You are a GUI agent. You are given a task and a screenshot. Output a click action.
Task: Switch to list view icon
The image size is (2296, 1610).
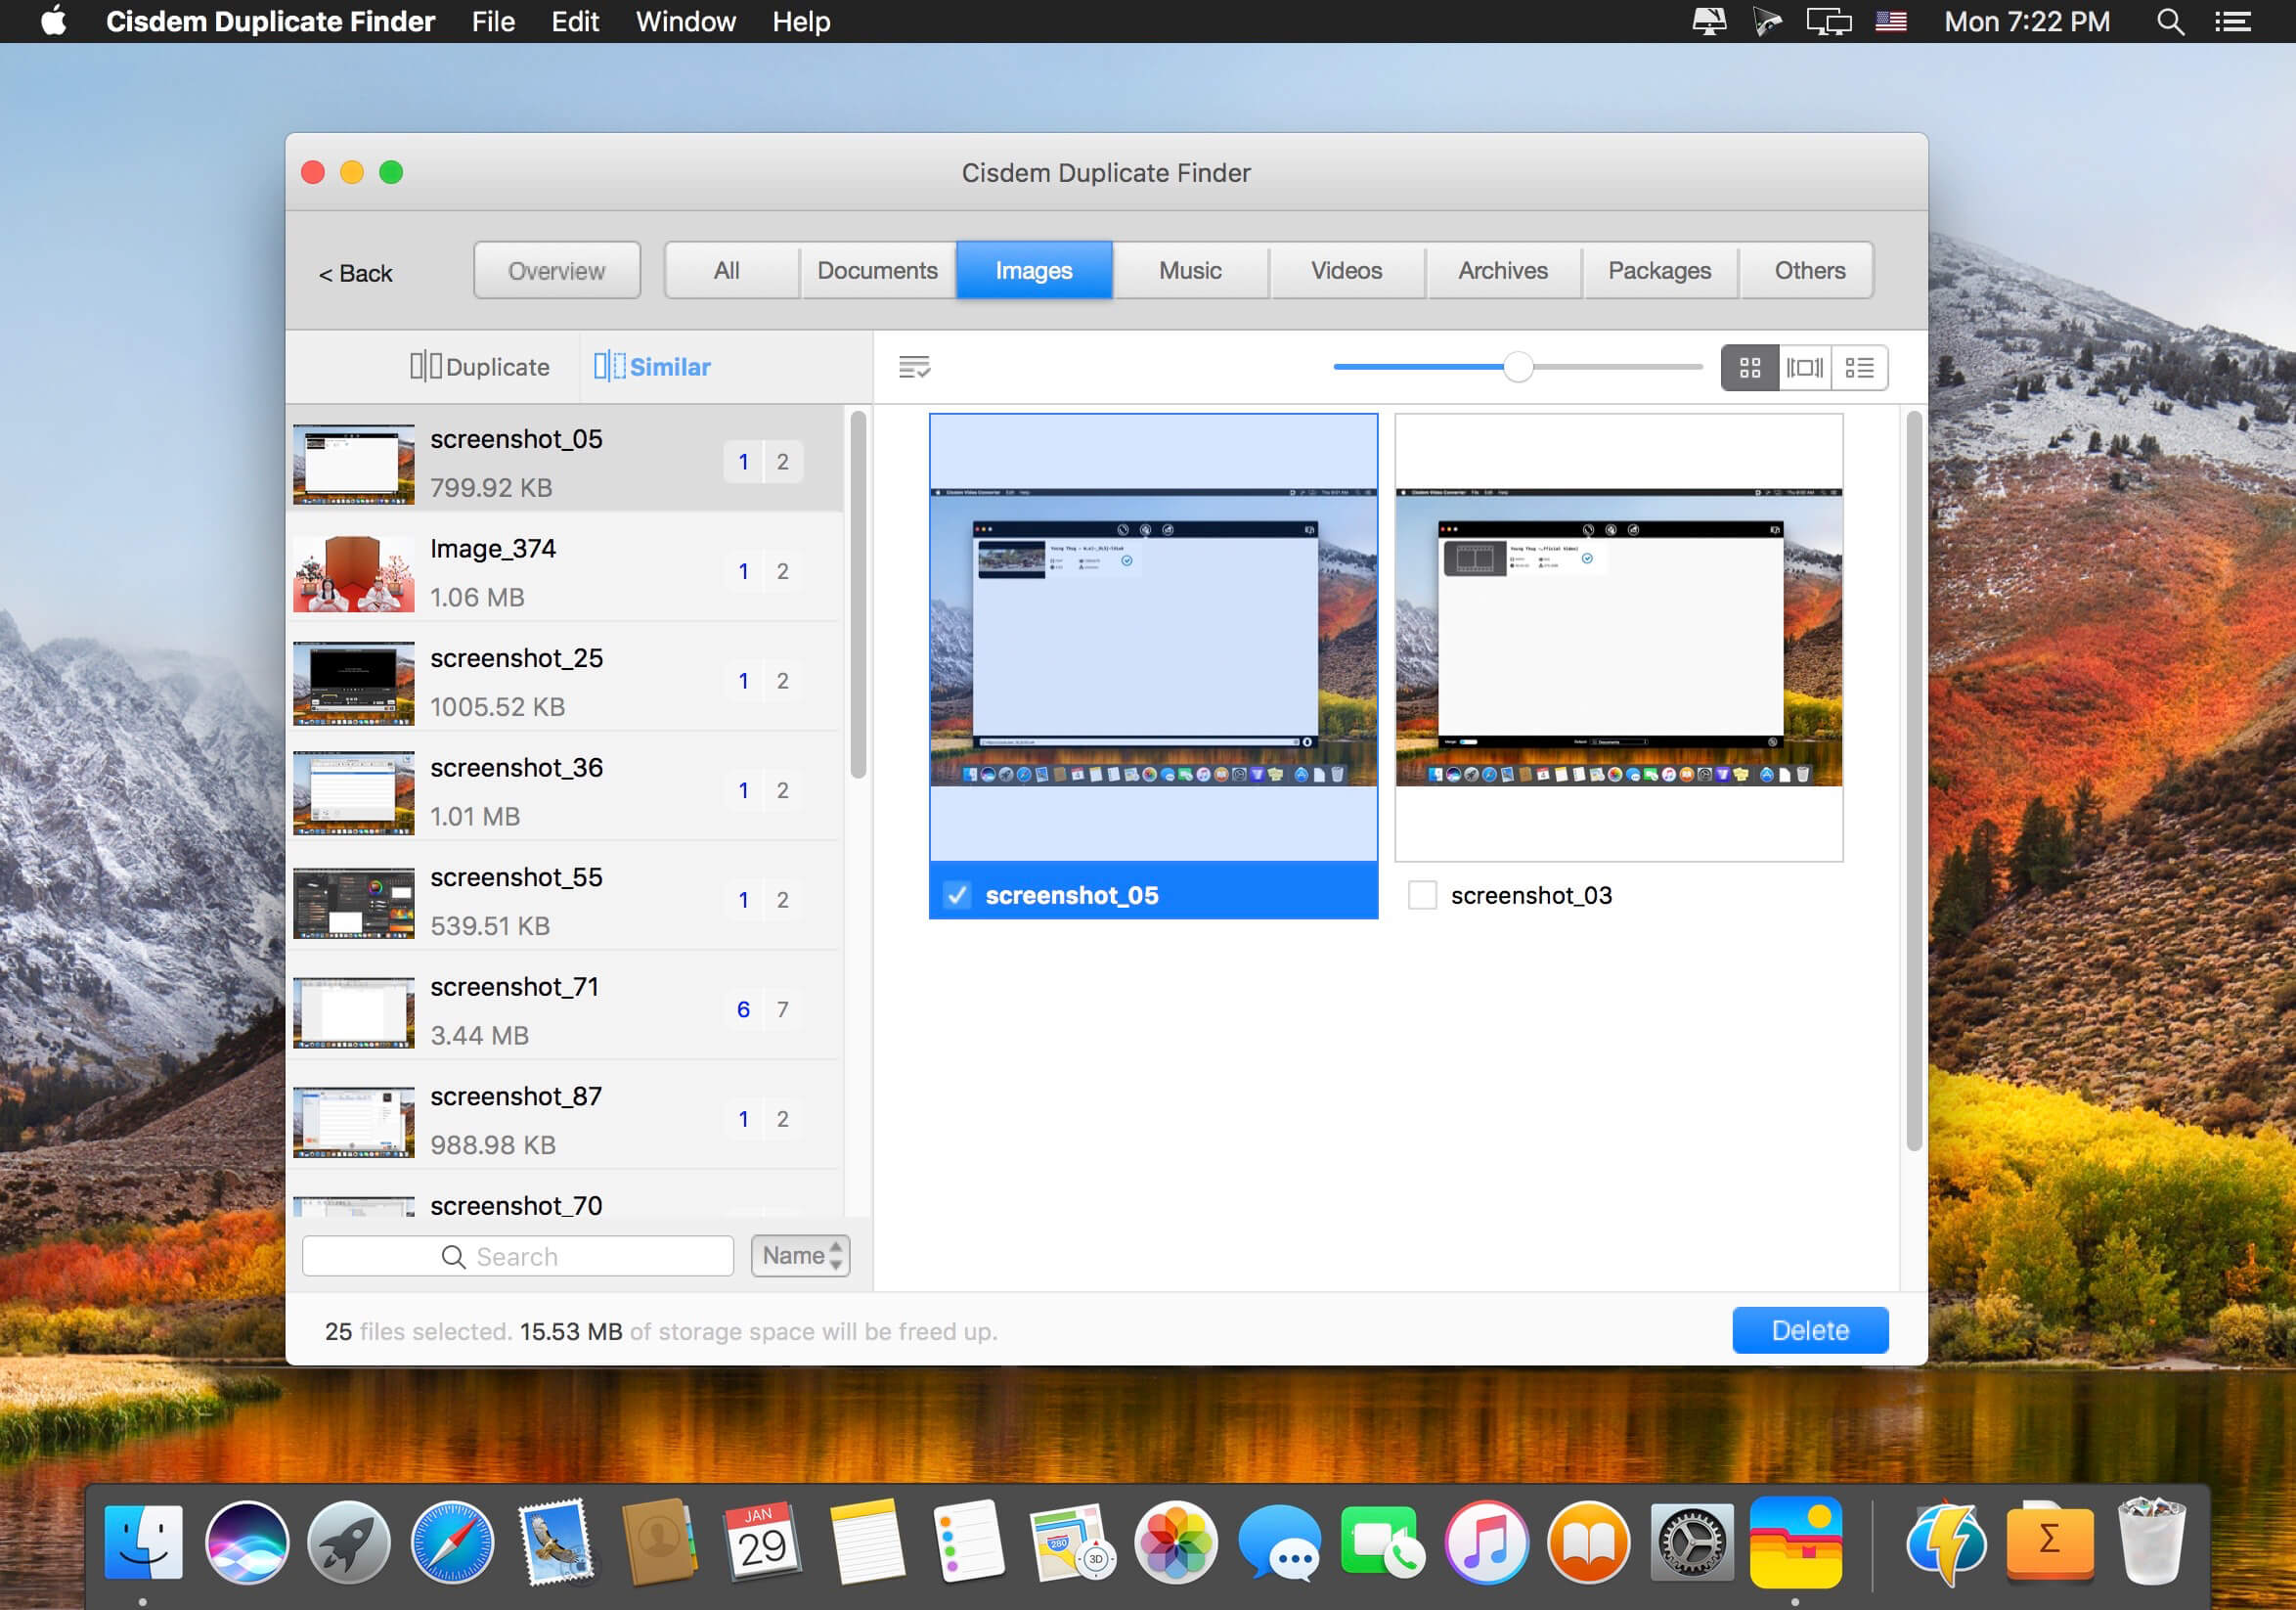click(1859, 368)
